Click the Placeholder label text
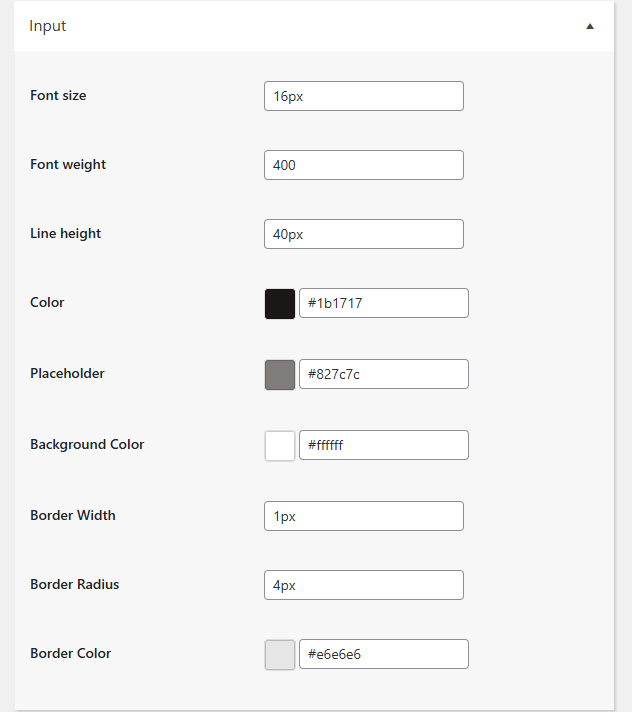Screen dimensions: 632x712 pos(67,374)
